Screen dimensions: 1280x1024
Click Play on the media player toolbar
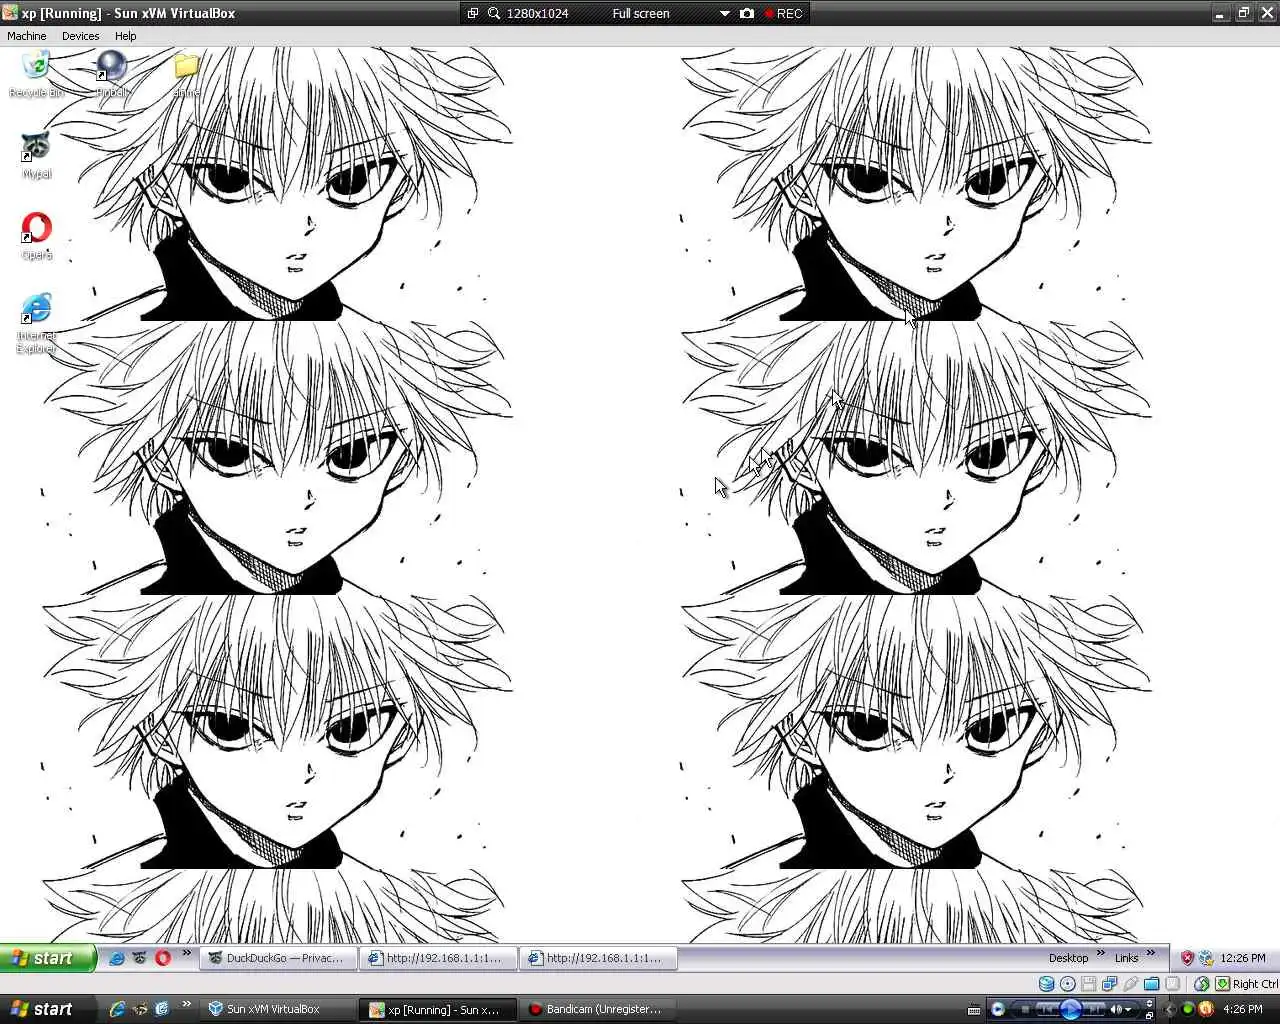click(x=1071, y=1009)
